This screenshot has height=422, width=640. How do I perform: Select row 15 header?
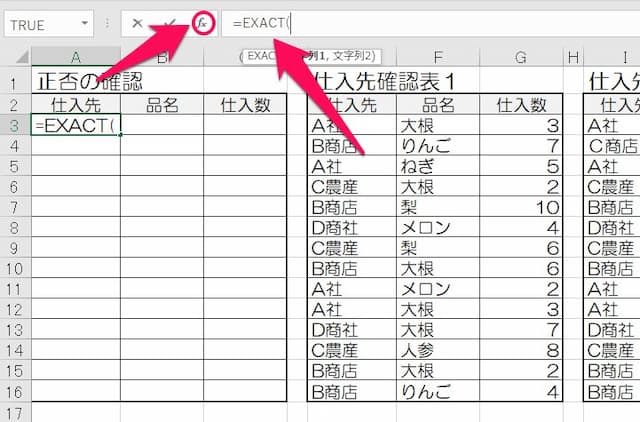(15, 371)
